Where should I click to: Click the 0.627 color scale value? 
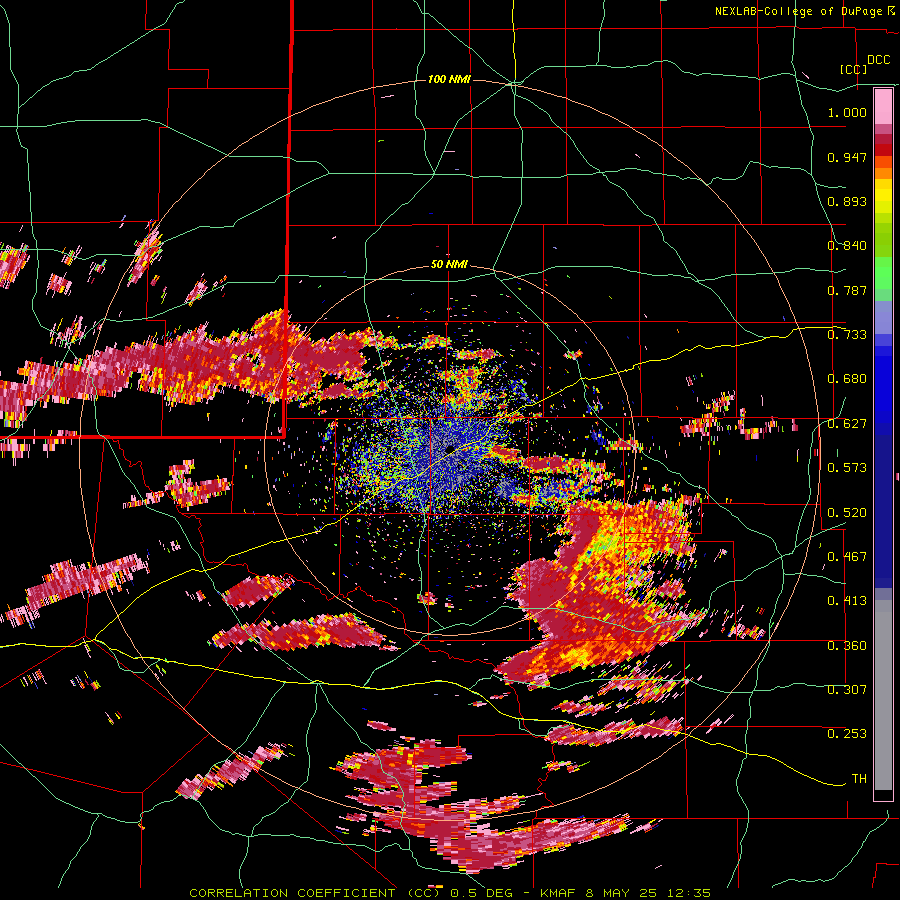pos(847,424)
